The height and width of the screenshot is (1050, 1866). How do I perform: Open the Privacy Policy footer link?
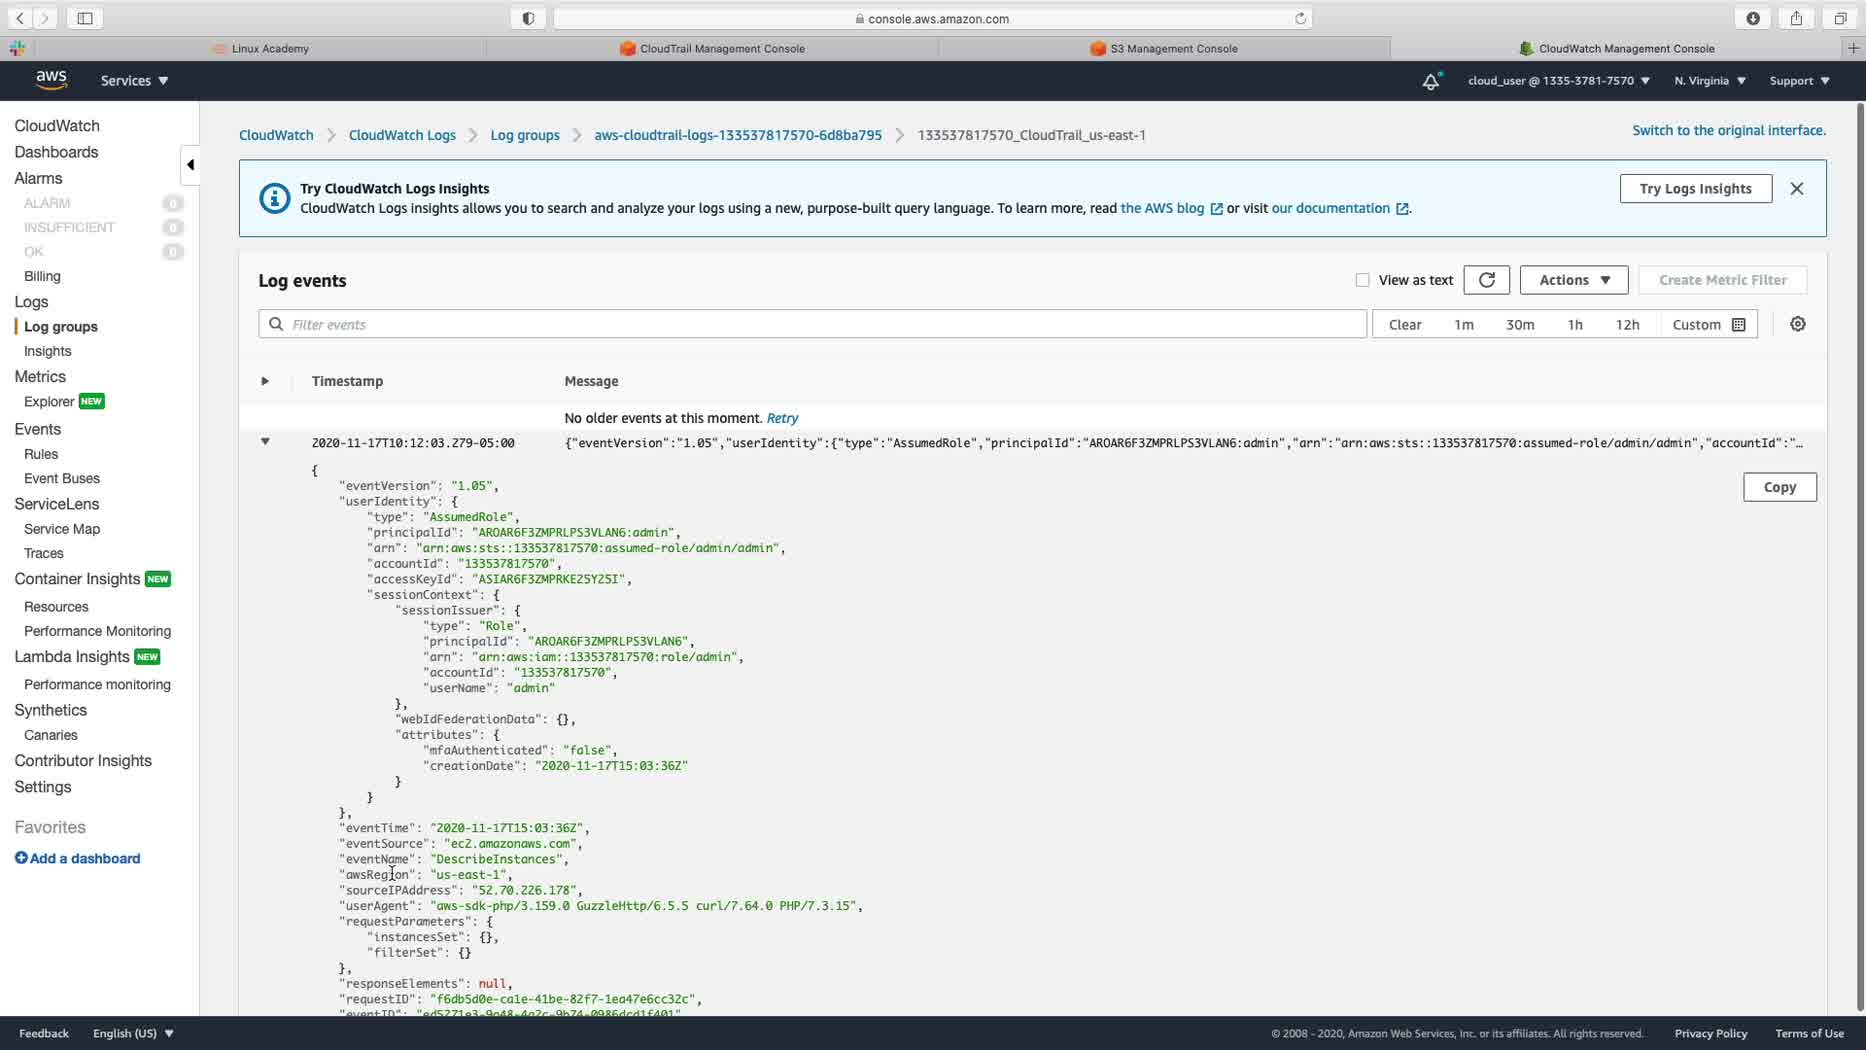[x=1711, y=1033]
